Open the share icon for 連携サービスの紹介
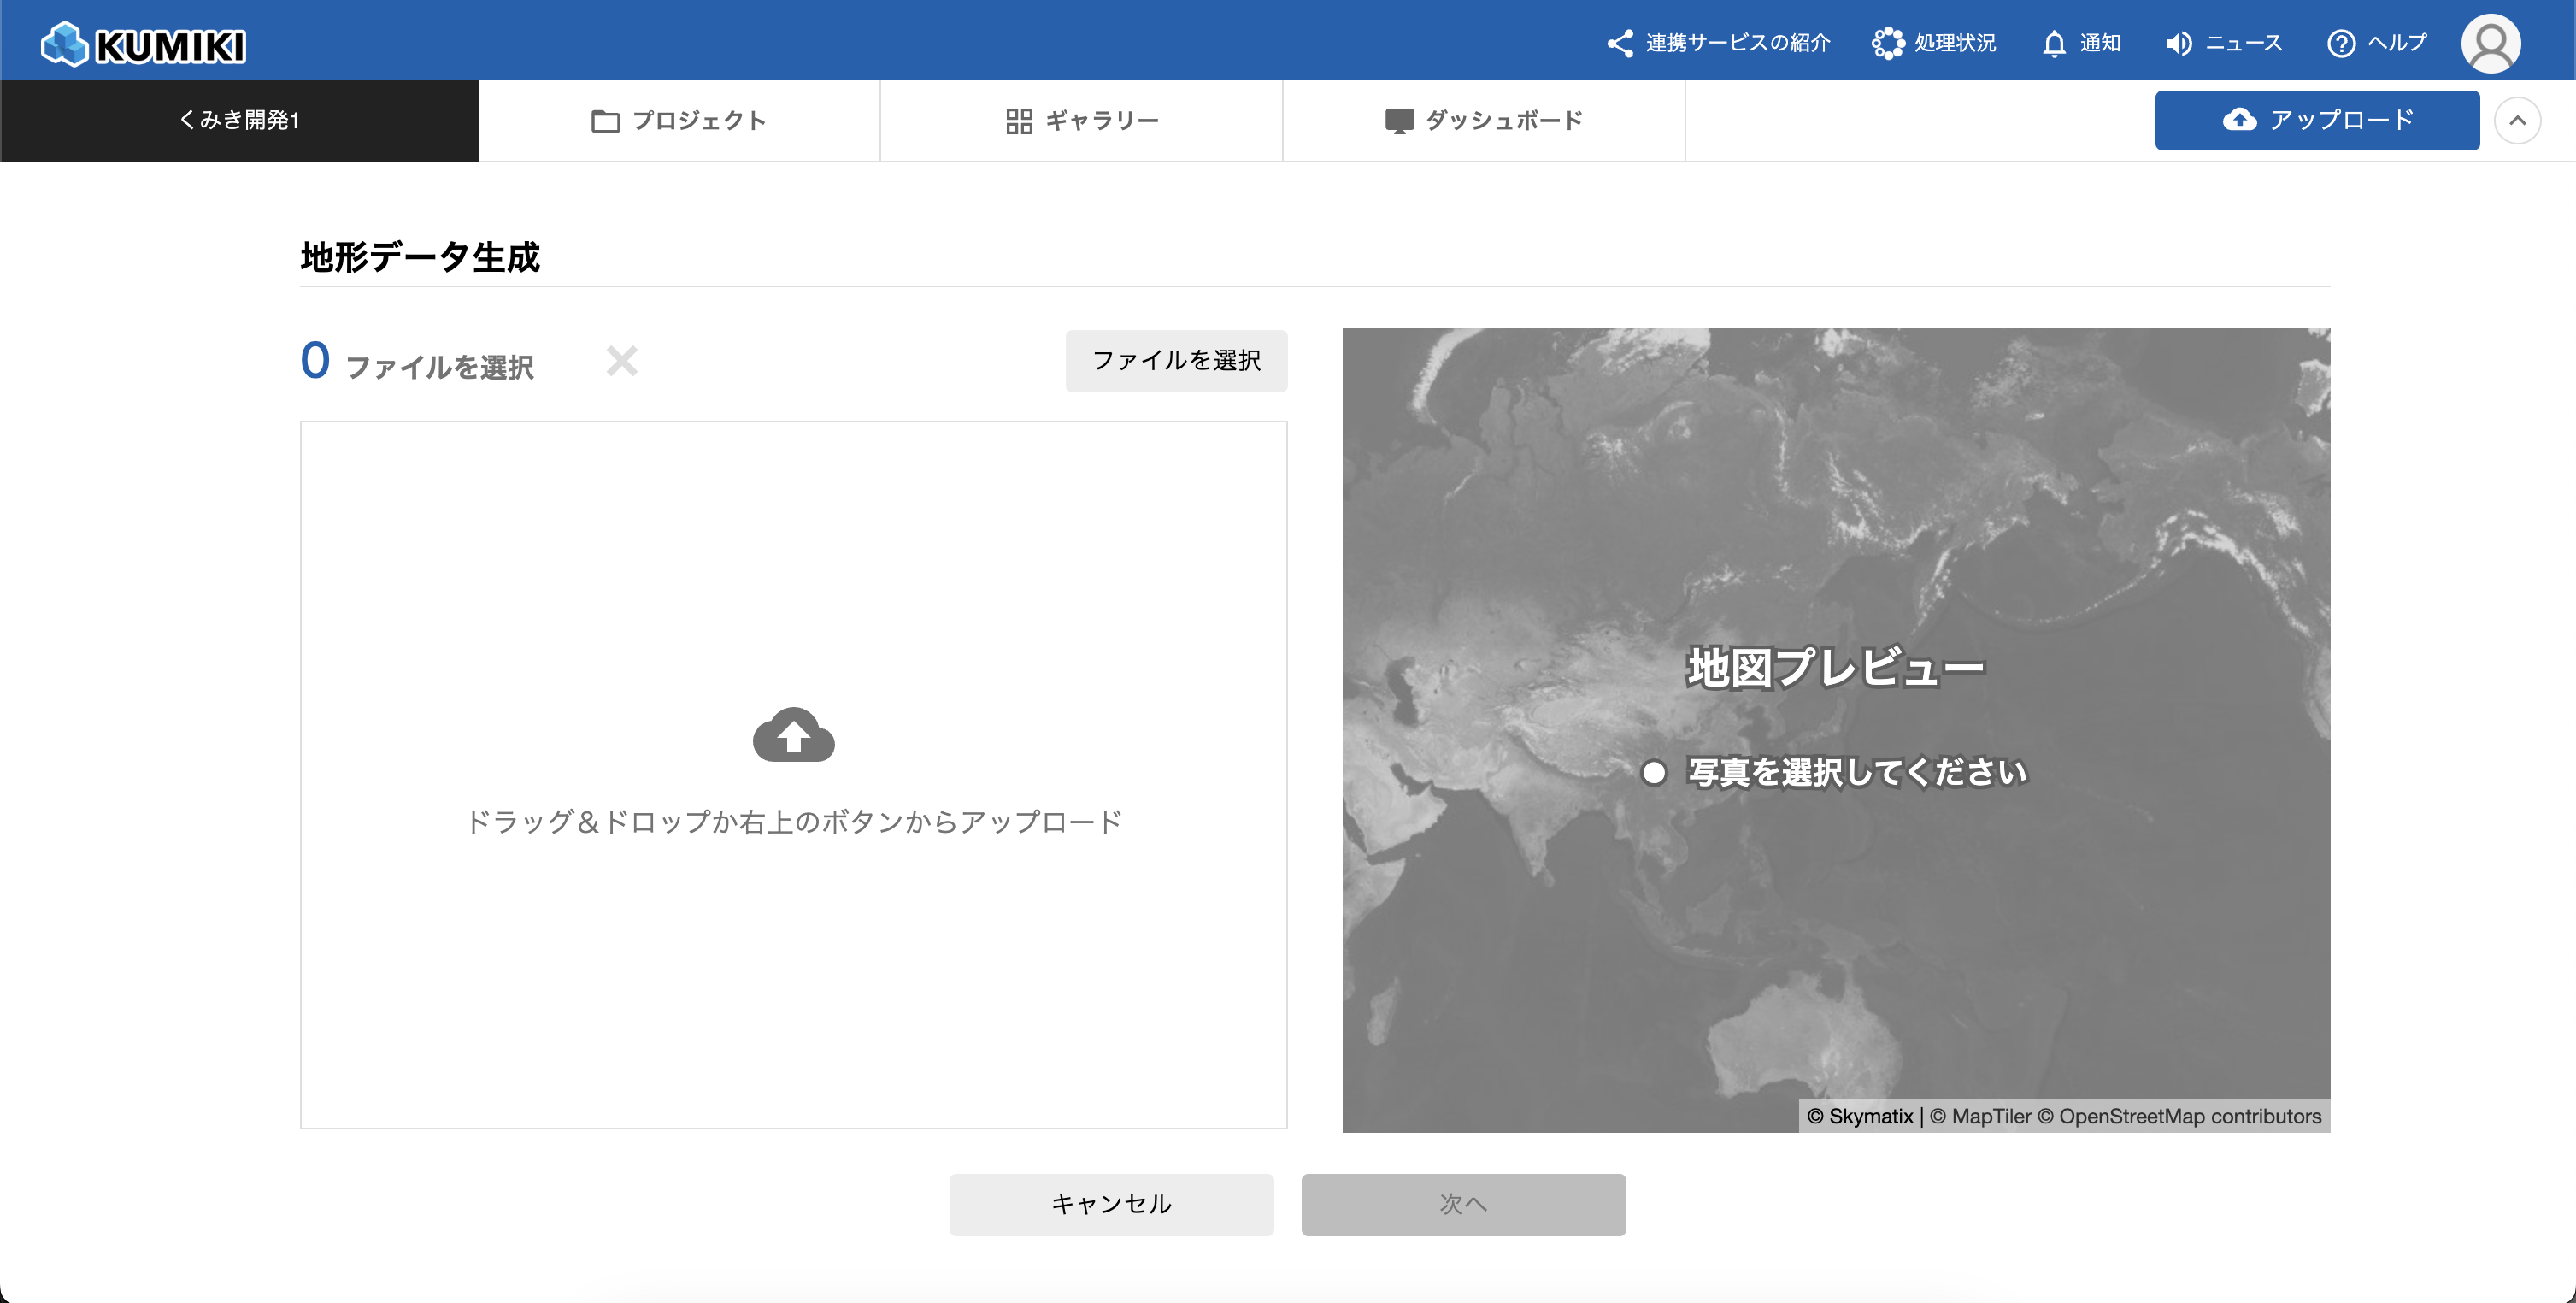 pos(1620,43)
